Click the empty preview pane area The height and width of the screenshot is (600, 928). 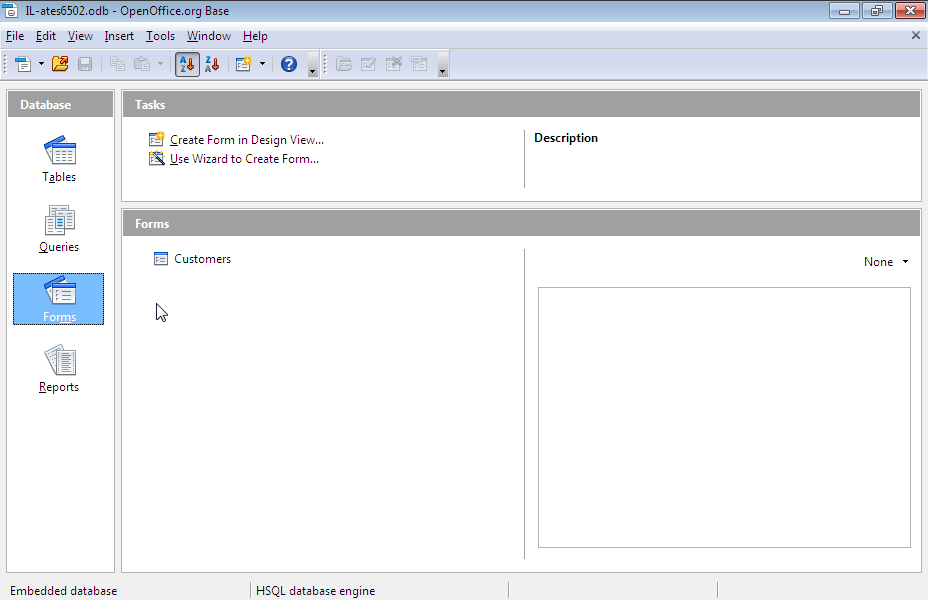(x=724, y=417)
